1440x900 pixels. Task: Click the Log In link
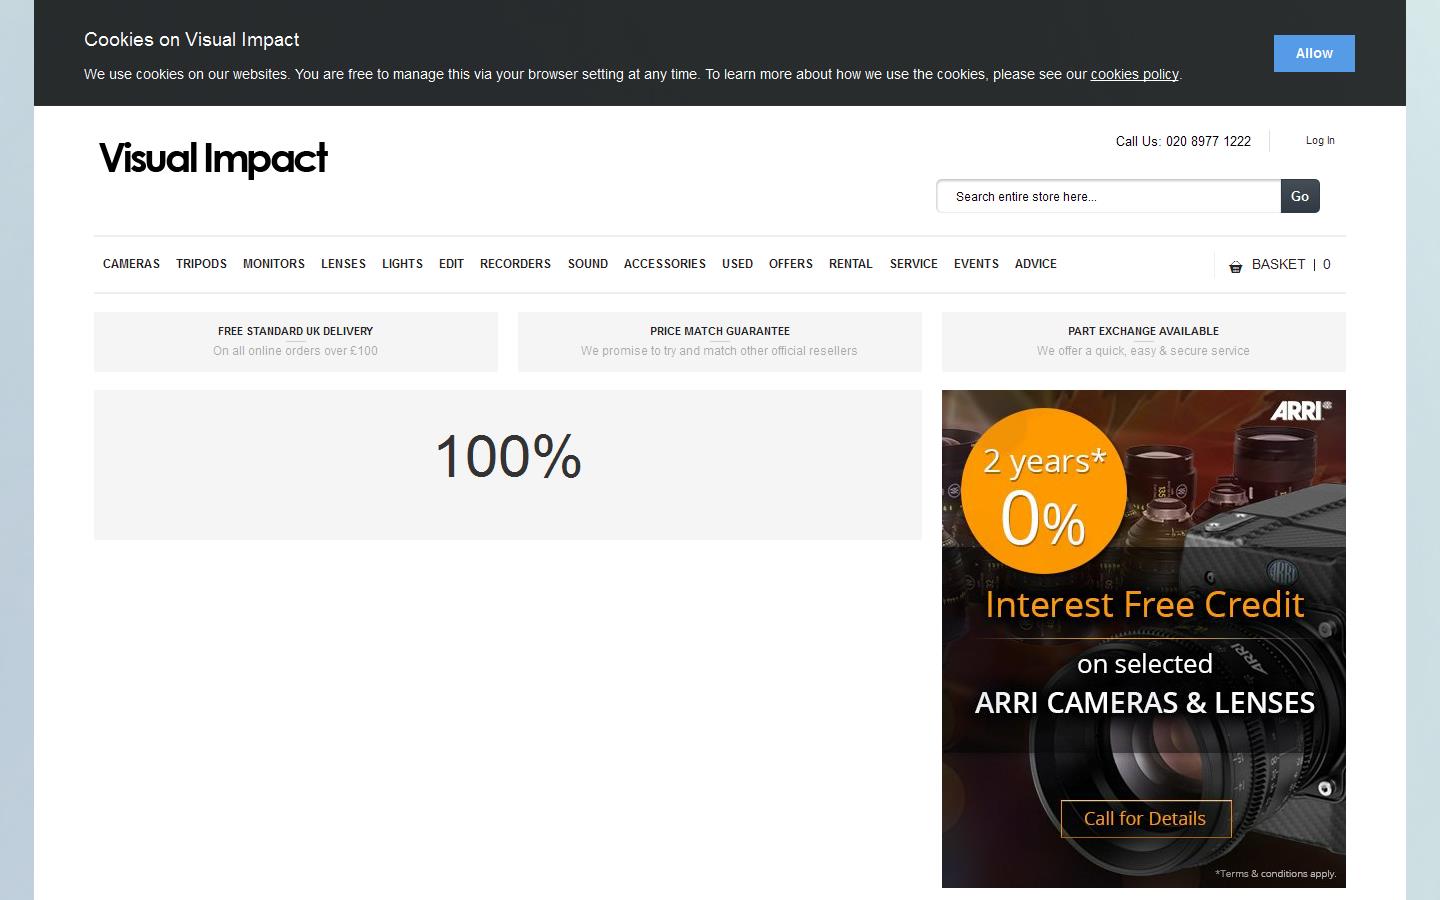point(1319,140)
